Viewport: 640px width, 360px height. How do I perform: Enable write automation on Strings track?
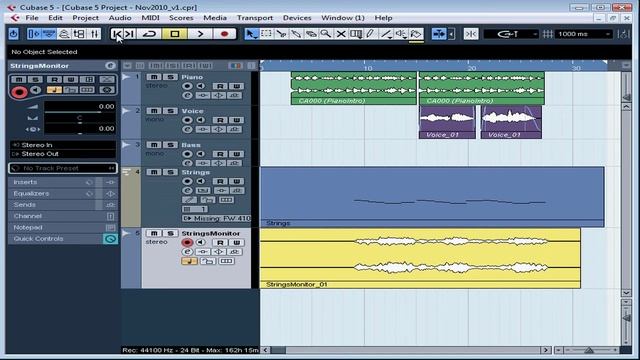tap(236, 181)
